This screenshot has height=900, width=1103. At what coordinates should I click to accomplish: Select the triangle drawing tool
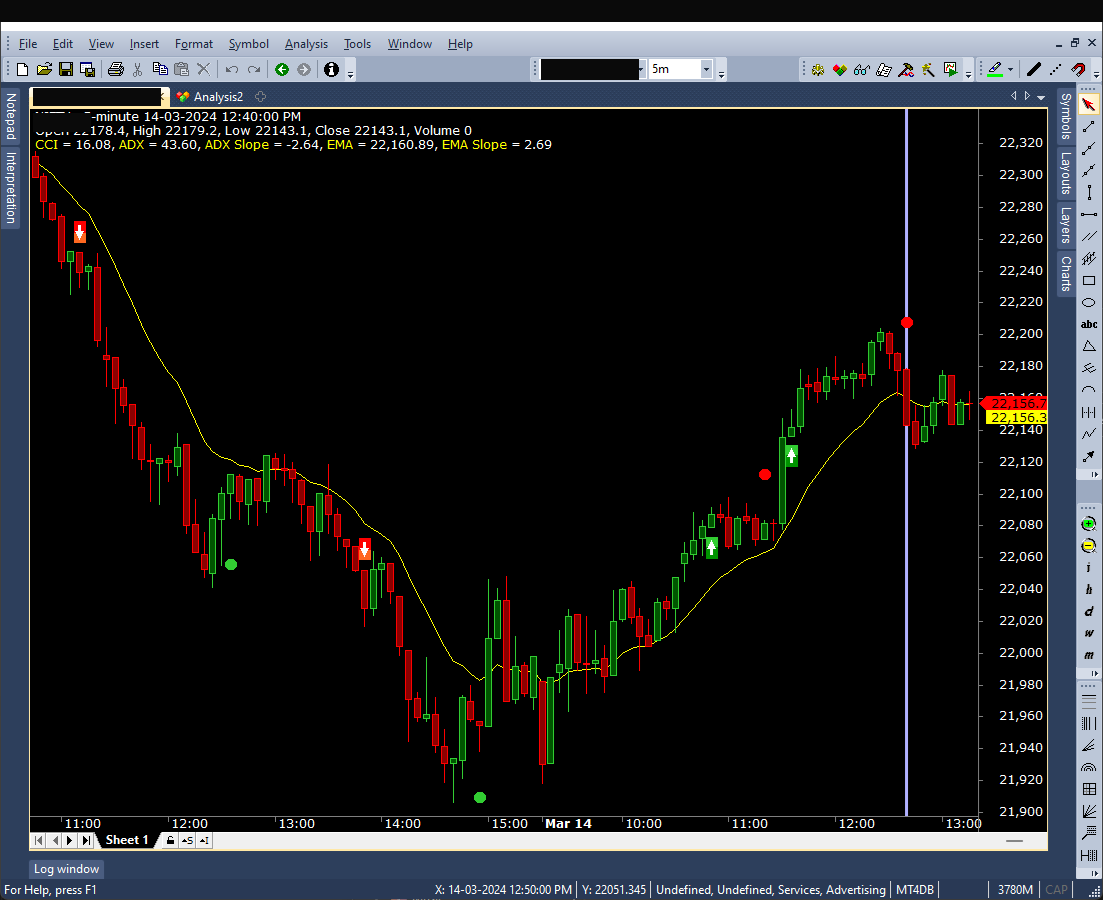(x=1088, y=346)
